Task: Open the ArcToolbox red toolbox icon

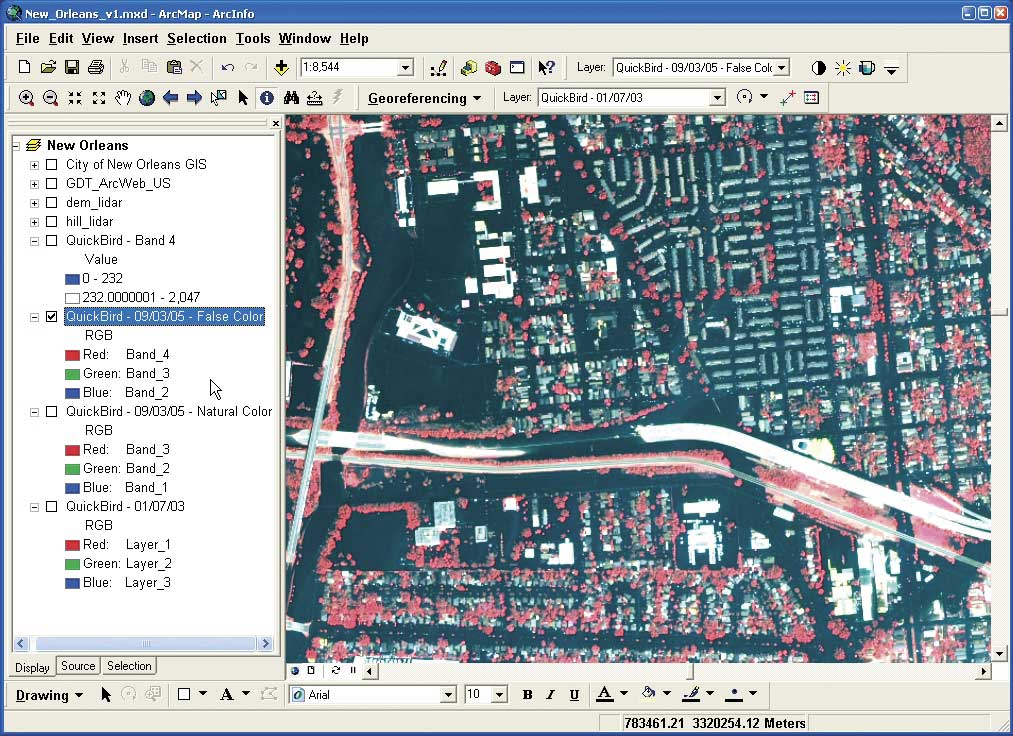Action: (493, 68)
